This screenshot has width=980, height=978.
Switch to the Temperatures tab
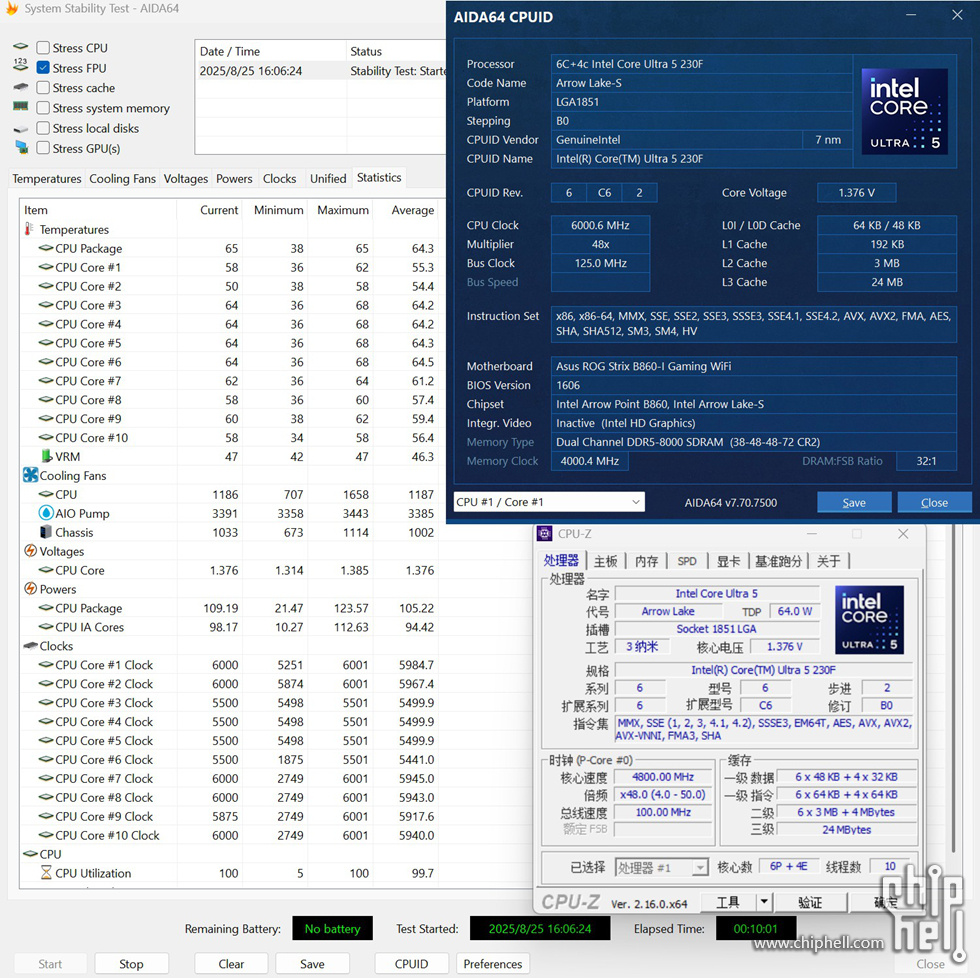(x=47, y=179)
